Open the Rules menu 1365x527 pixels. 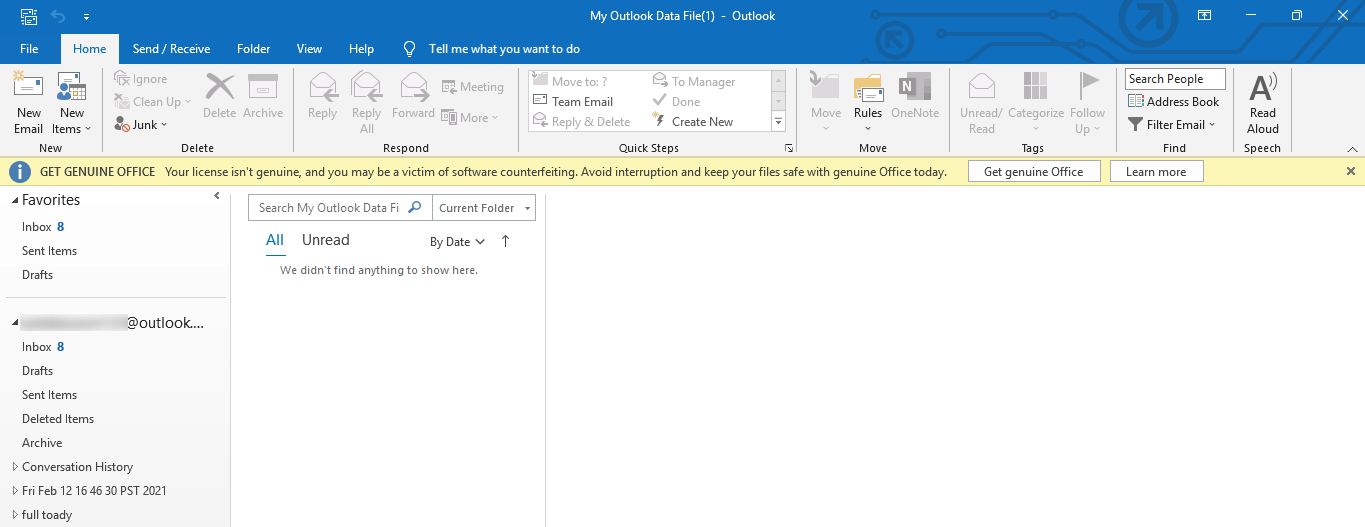point(868,104)
